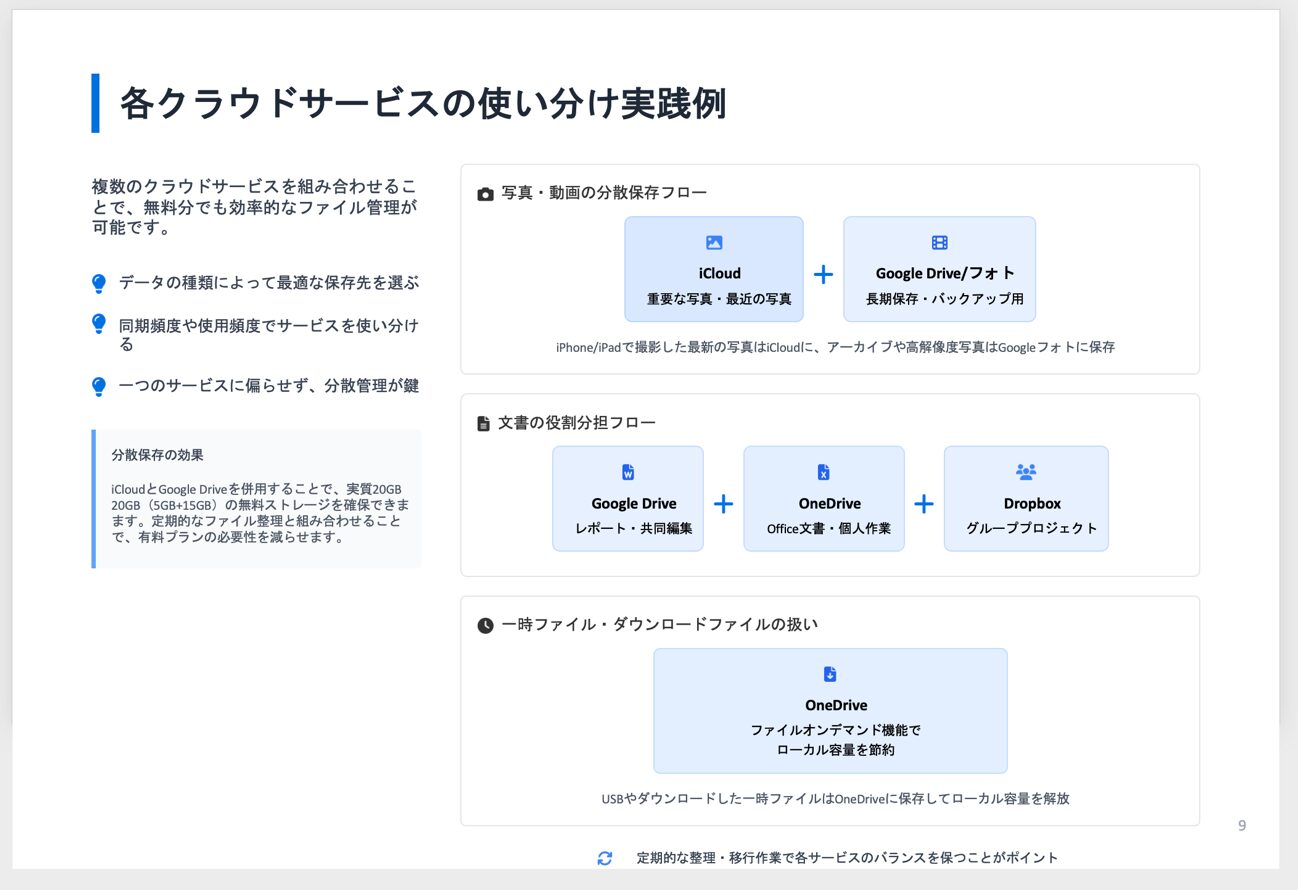Click the Word file icon above Google Drive
The width and height of the screenshot is (1298, 890).
tap(628, 473)
